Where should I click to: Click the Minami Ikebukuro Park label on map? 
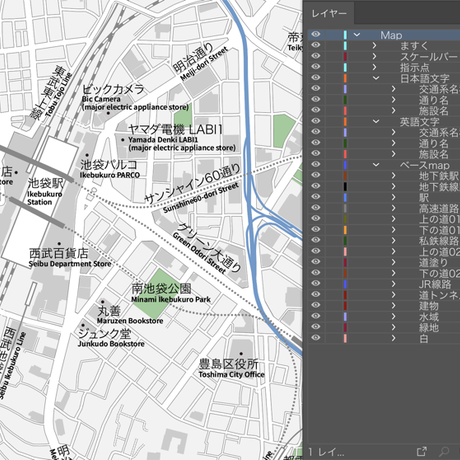tap(171, 299)
